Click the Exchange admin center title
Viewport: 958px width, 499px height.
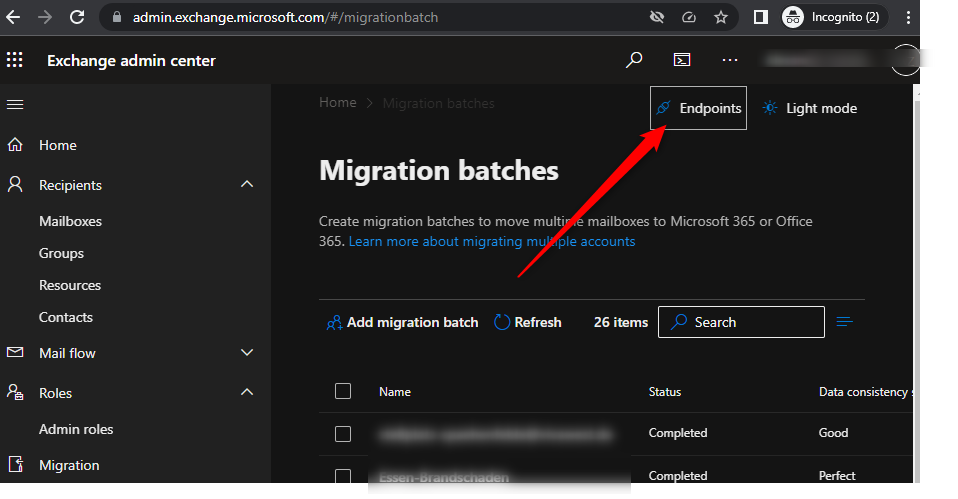pos(131,60)
